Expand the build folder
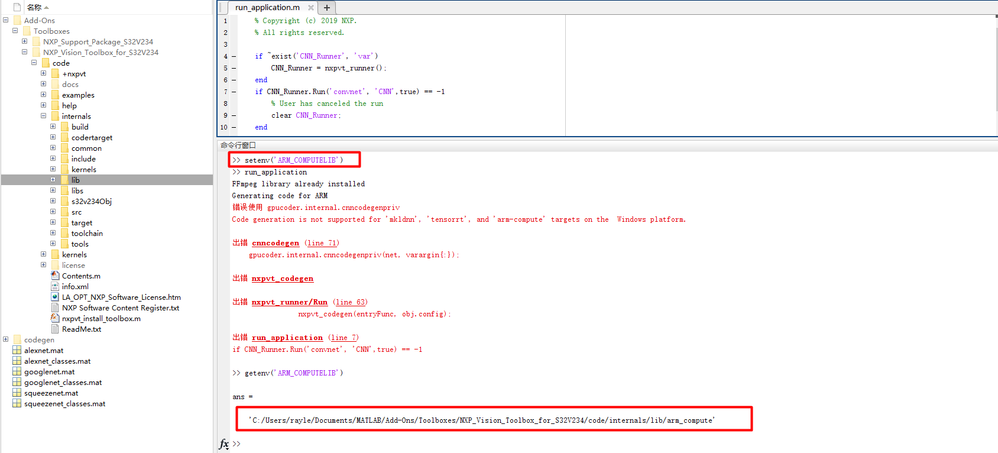Image resolution: width=998 pixels, height=453 pixels. tap(53, 127)
